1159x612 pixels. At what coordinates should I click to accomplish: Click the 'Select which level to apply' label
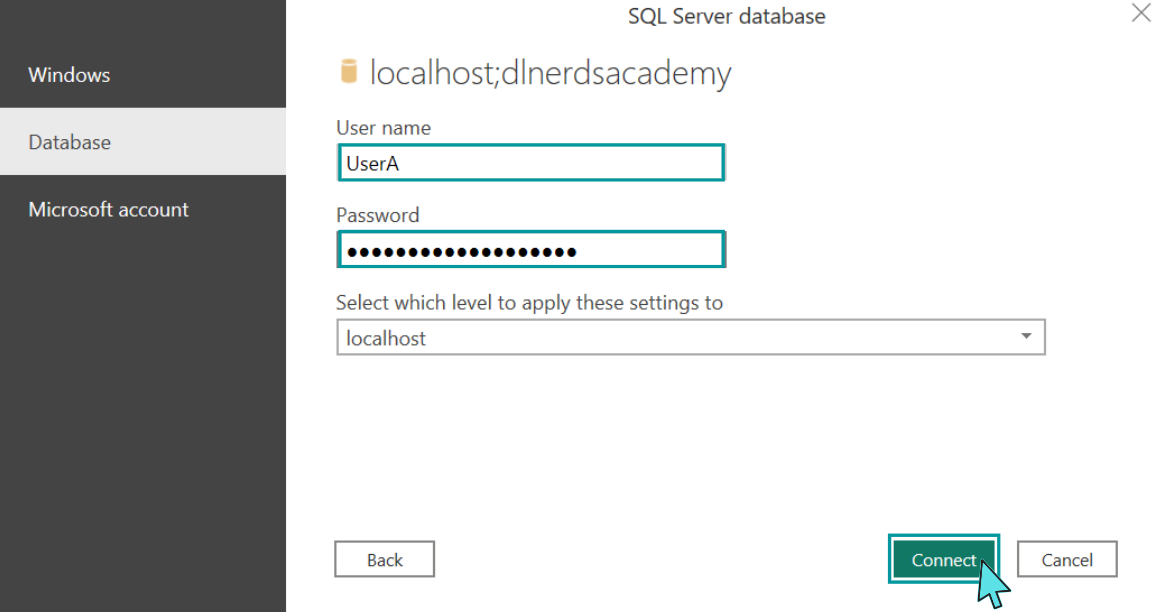(529, 303)
